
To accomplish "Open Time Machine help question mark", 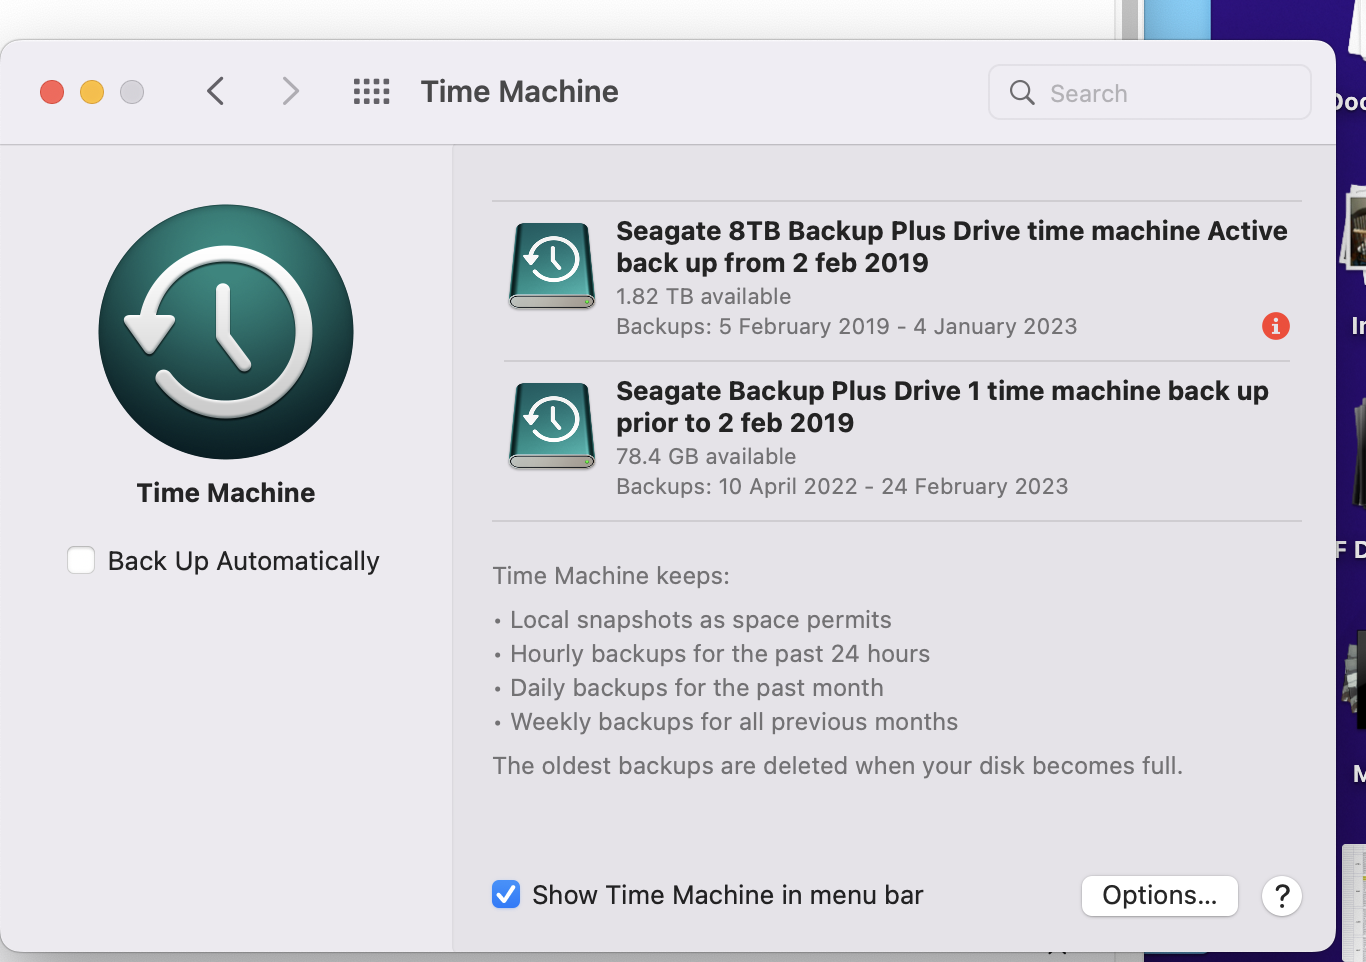I will [1282, 895].
